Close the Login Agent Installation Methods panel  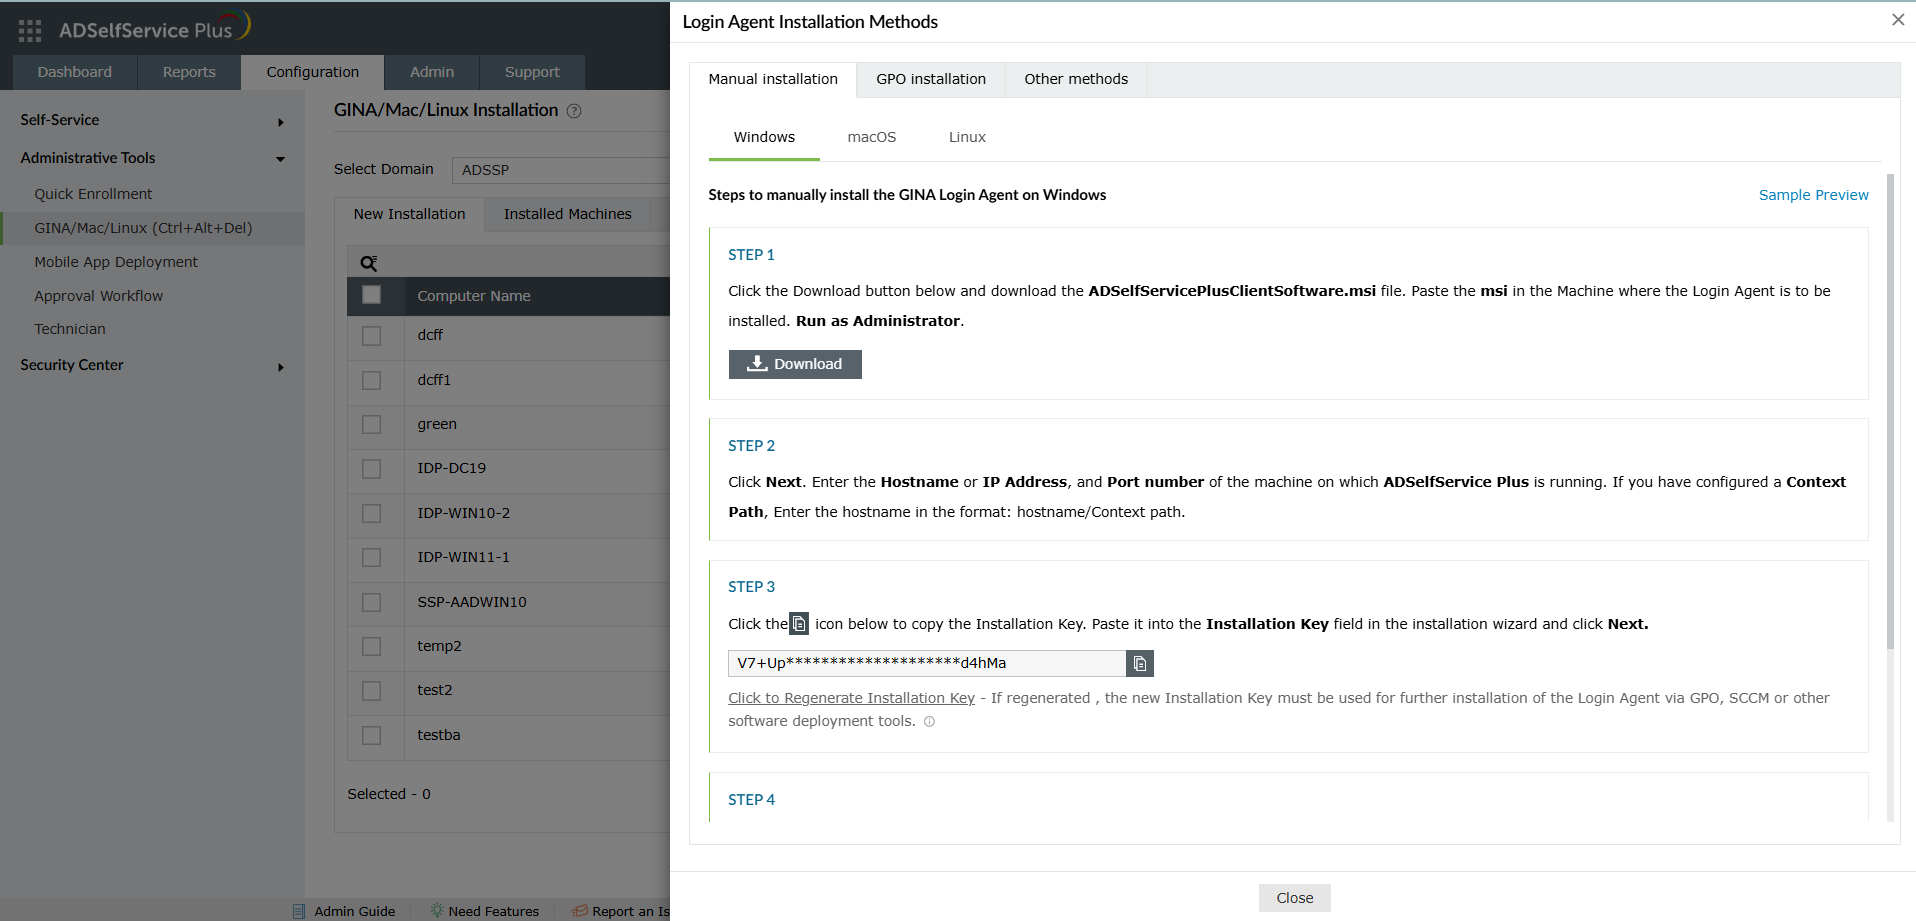(1897, 20)
